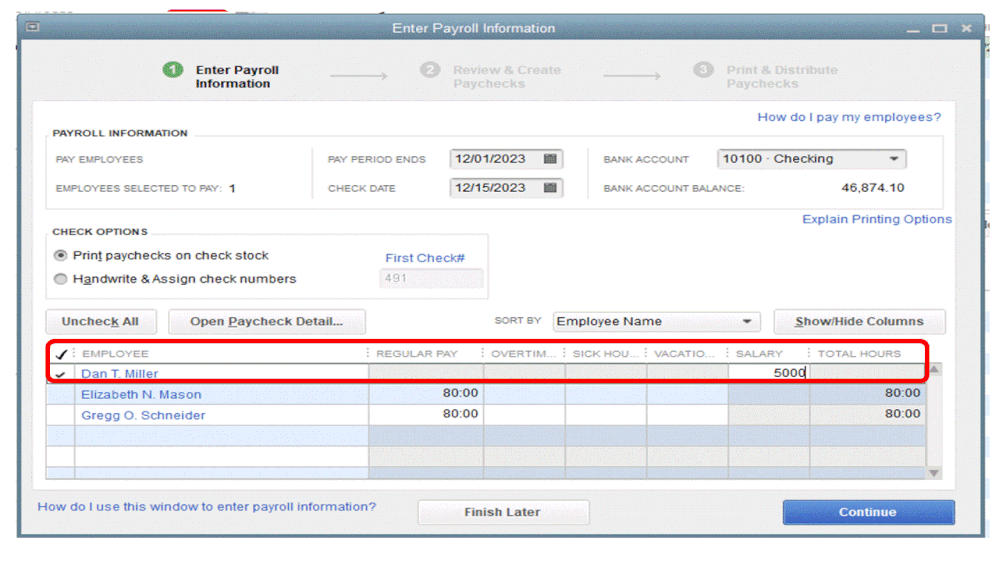Click the Sick Hours column header
The height and width of the screenshot is (562, 999).
click(605, 354)
